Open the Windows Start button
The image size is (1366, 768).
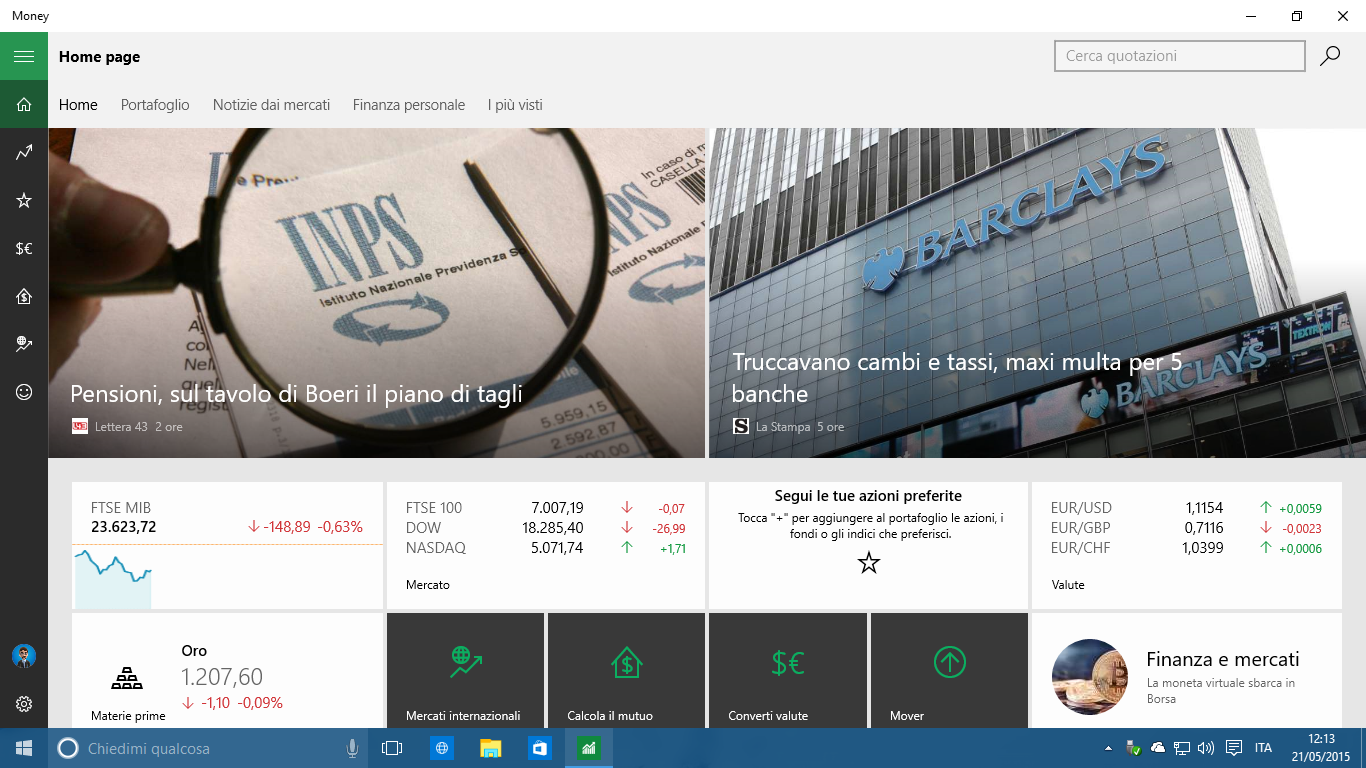tap(24, 748)
